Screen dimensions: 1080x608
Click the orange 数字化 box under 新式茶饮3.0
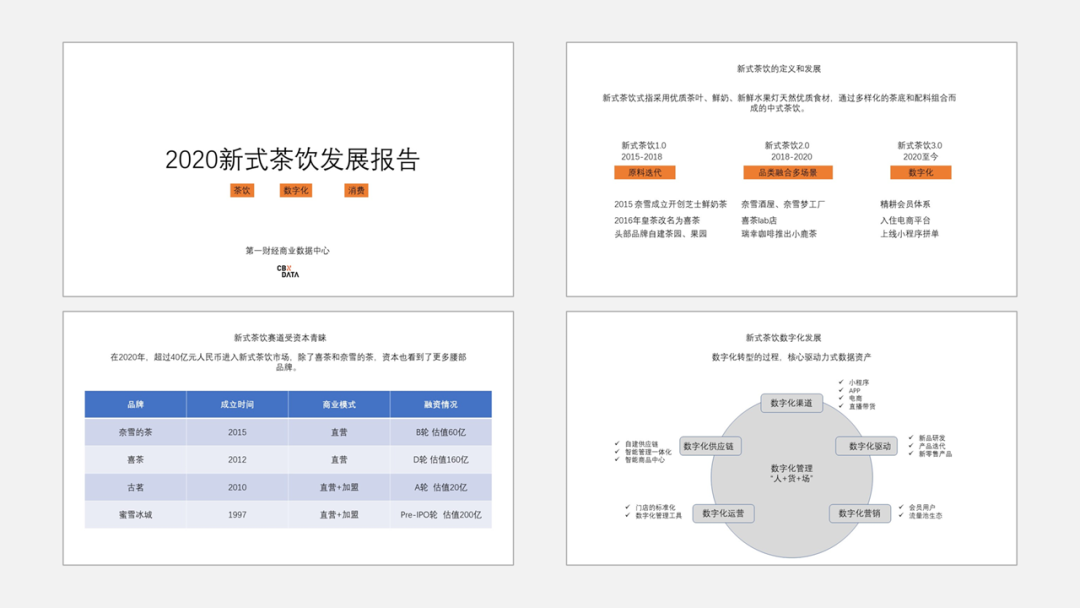point(921,172)
